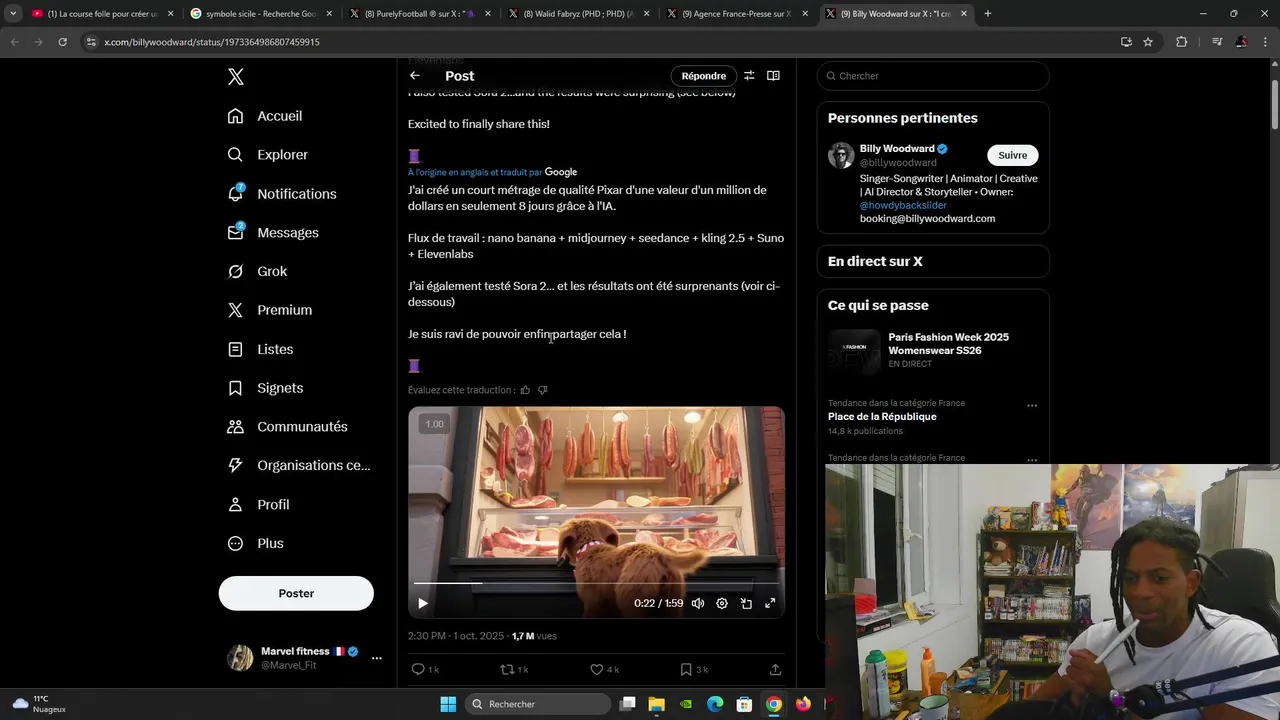Open Signets bookmarks in the sidebar
The height and width of the screenshot is (720, 1280).
pyautogui.click(x=265, y=388)
